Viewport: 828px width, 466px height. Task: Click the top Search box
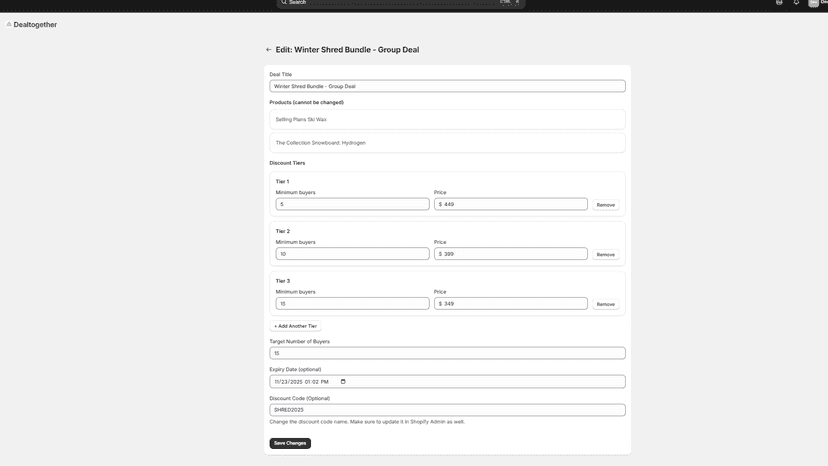pyautogui.click(x=401, y=3)
